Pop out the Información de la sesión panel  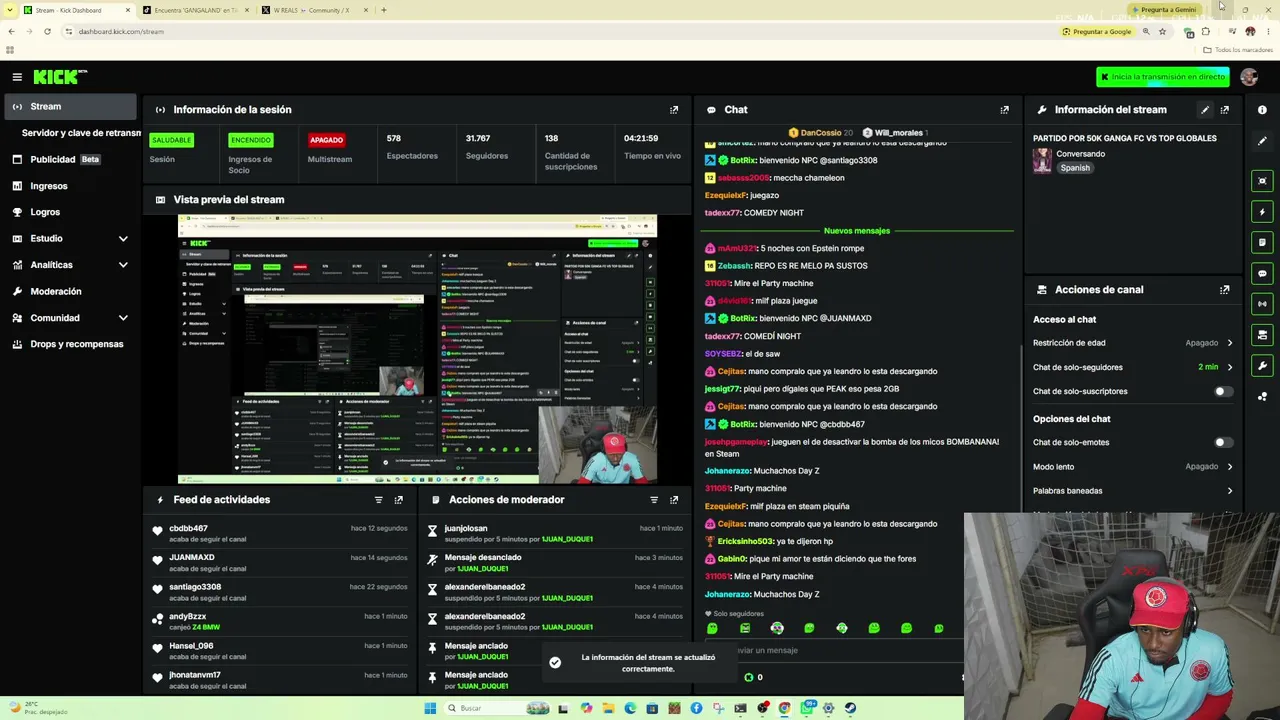tap(674, 110)
